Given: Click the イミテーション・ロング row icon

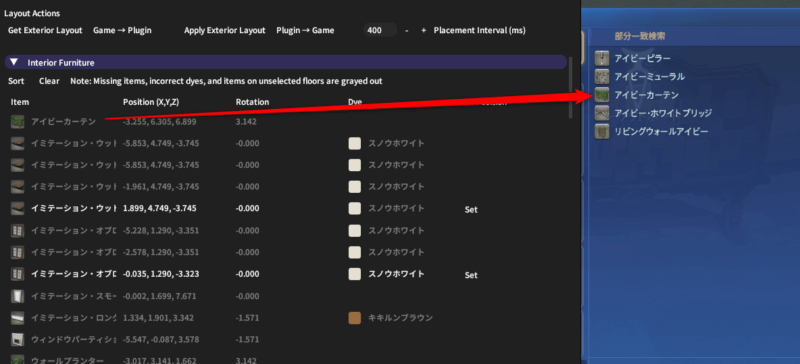Looking at the screenshot, I should [17, 318].
